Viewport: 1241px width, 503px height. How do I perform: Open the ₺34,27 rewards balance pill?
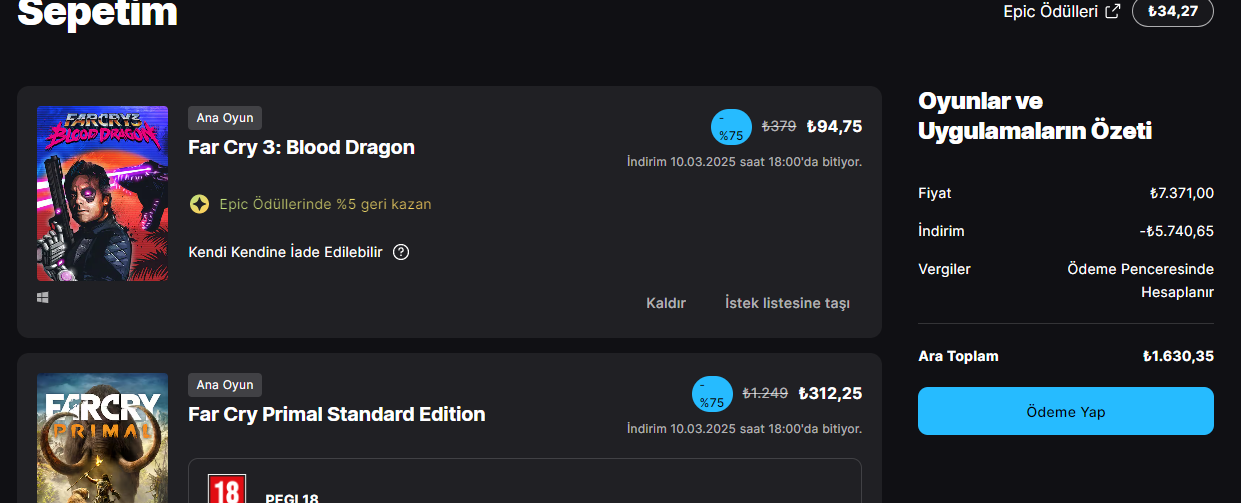1172,12
